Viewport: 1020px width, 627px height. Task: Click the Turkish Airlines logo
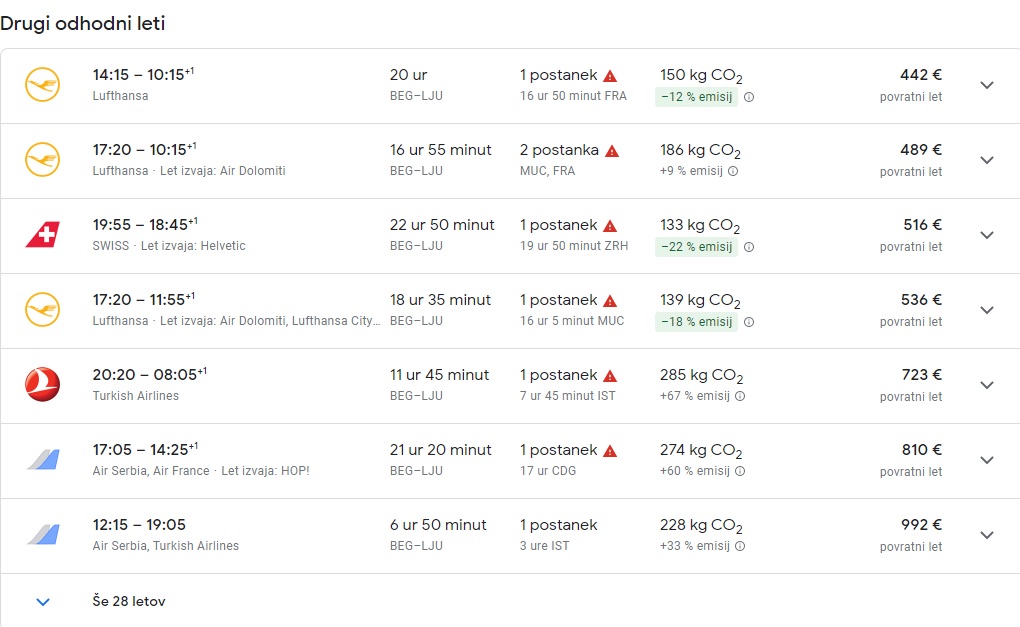pos(42,385)
